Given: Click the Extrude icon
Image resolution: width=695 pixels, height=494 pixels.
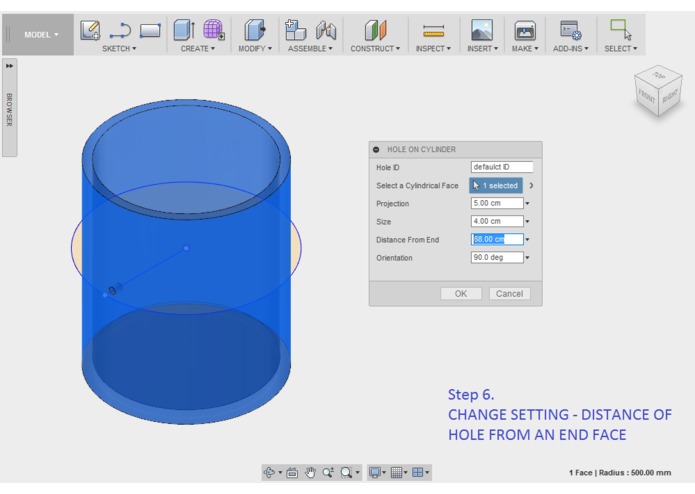Looking at the screenshot, I should [x=184, y=30].
